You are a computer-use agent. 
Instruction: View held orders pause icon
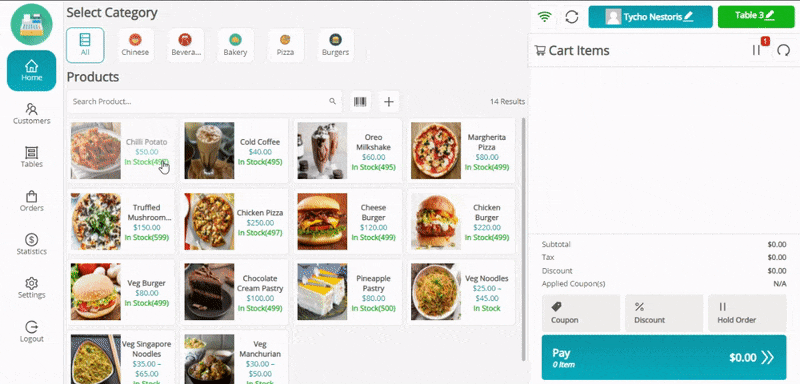click(757, 50)
